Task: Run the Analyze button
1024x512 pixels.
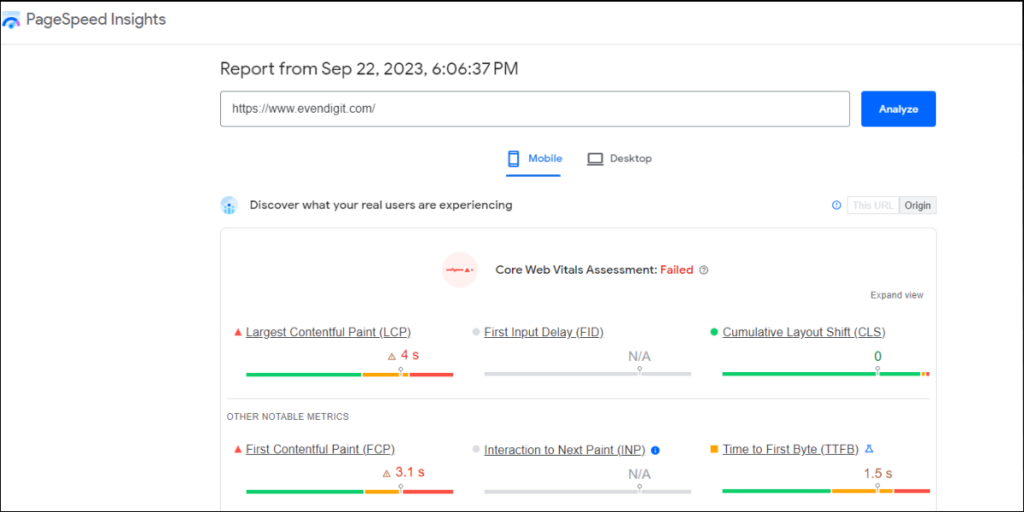Action: click(899, 109)
